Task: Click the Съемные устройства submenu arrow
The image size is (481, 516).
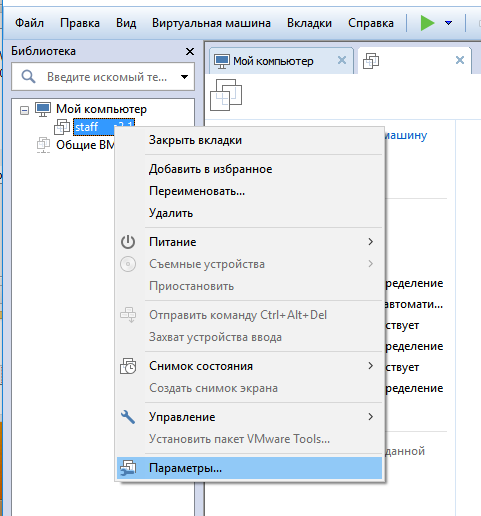Action: pos(370,264)
